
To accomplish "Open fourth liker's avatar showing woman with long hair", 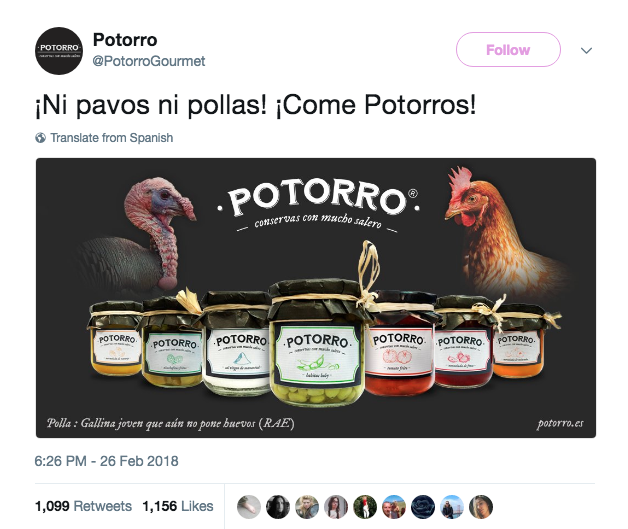I will [x=336, y=507].
